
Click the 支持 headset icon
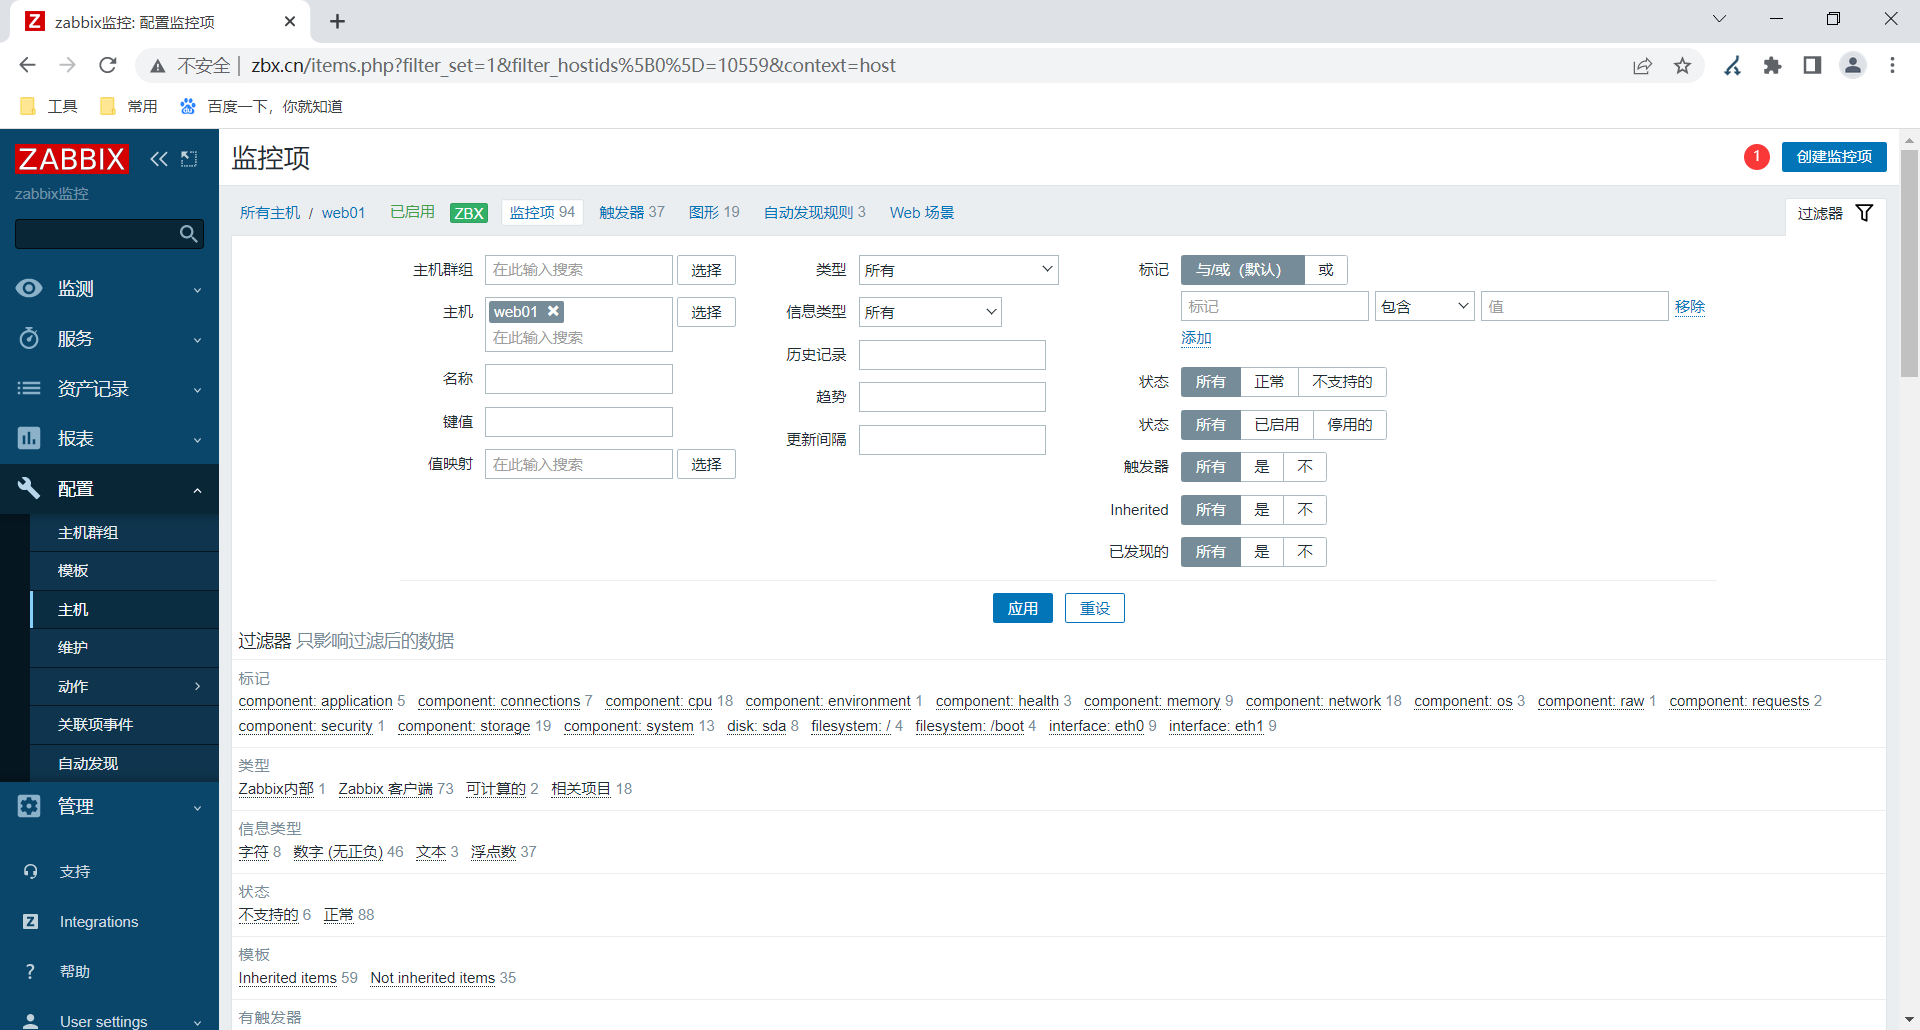[x=30, y=872]
